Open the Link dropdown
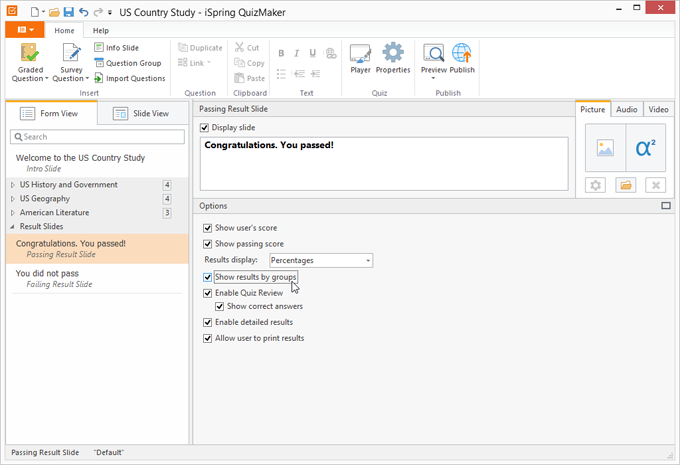Image resolution: width=680 pixels, height=465 pixels. [x=194, y=63]
